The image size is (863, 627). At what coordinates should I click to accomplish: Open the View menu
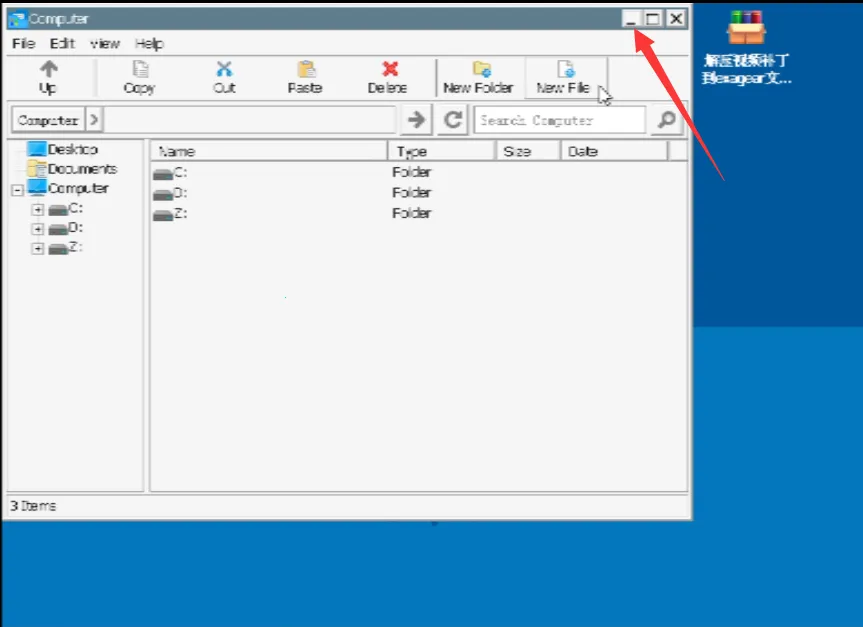[x=105, y=44]
